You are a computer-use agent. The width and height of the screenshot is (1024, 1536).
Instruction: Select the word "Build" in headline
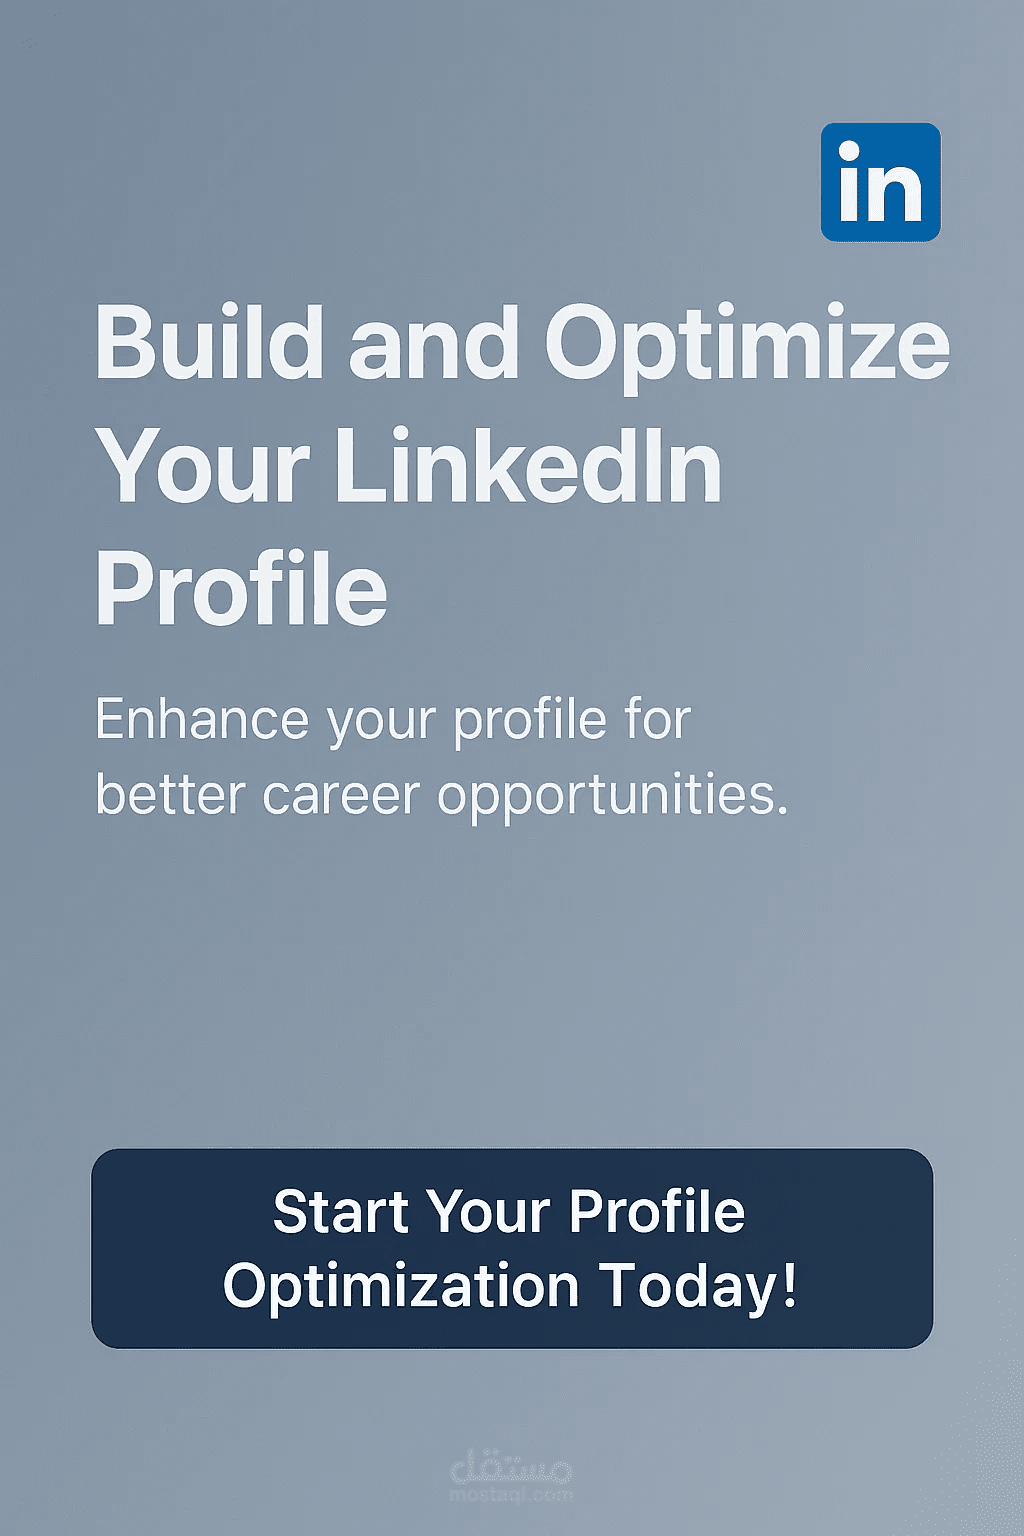coord(210,343)
